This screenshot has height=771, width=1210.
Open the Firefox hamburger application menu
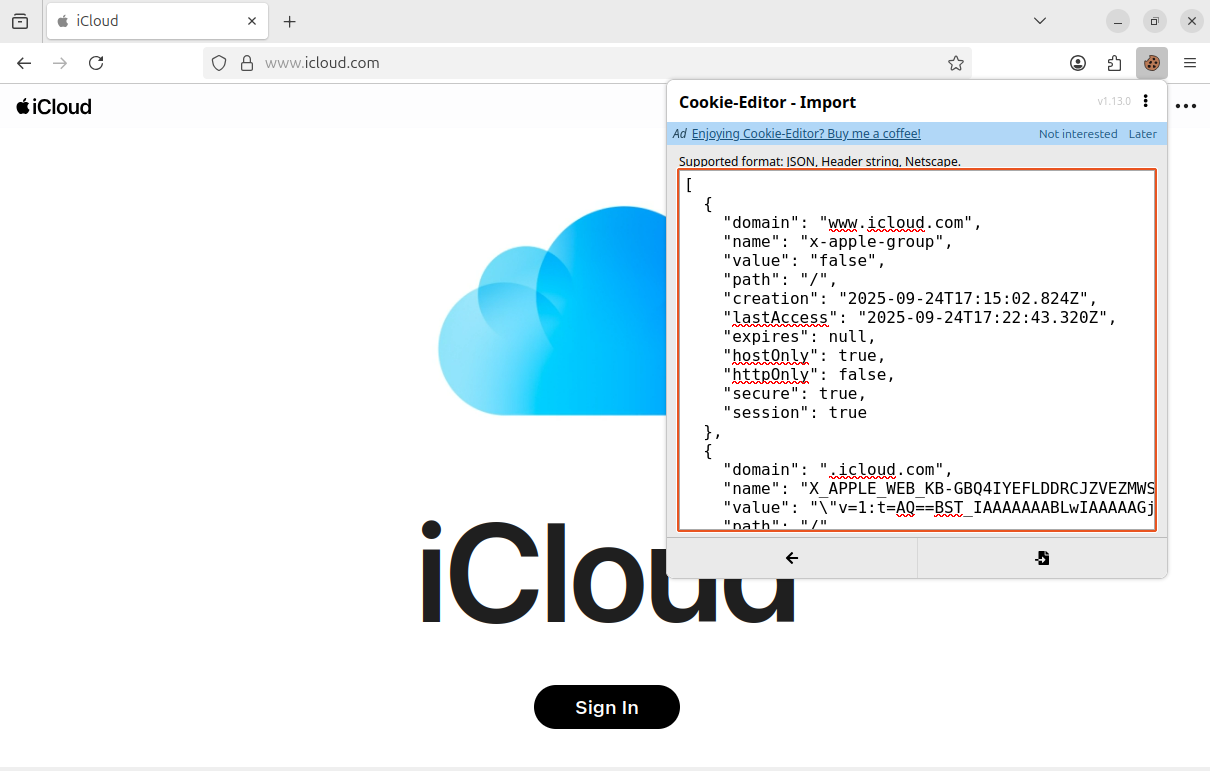(1190, 63)
